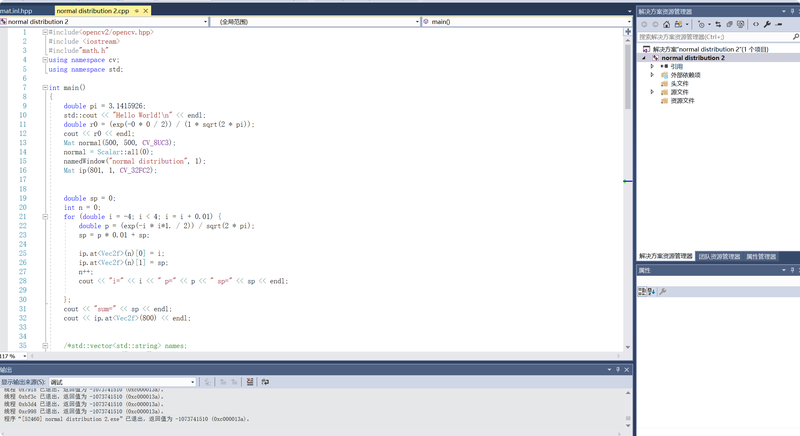Show all files icon in Solution Explorer
This screenshot has width=800, height=436.
pos(741,24)
